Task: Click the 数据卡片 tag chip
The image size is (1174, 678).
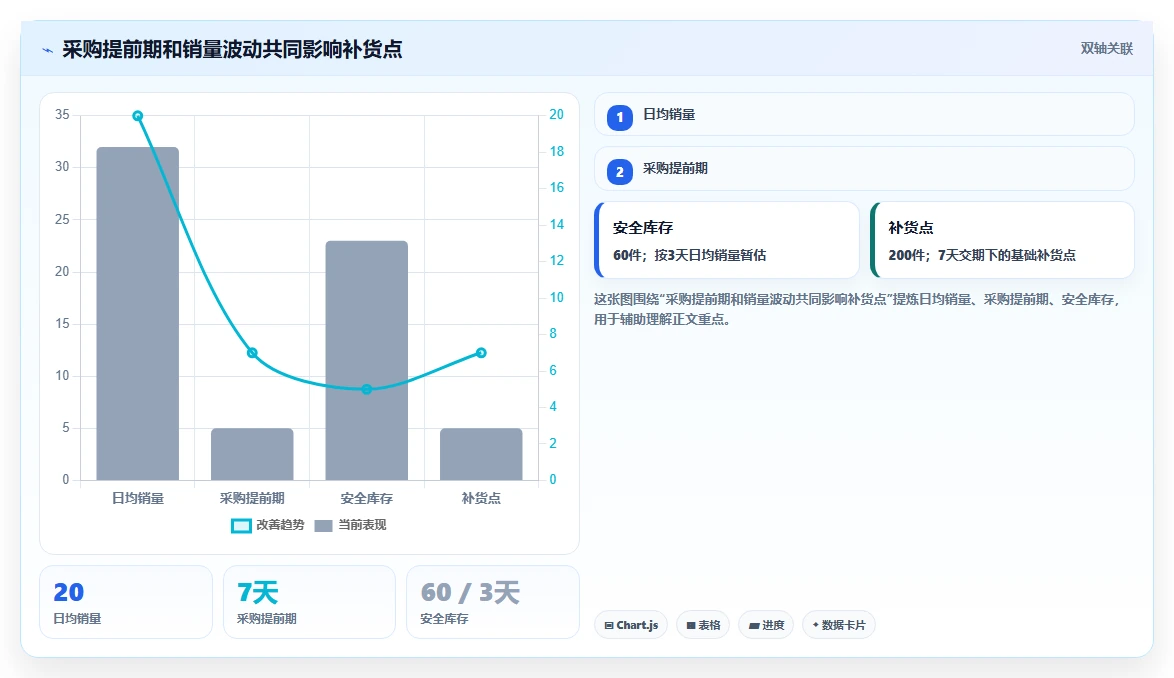Action: click(x=839, y=625)
